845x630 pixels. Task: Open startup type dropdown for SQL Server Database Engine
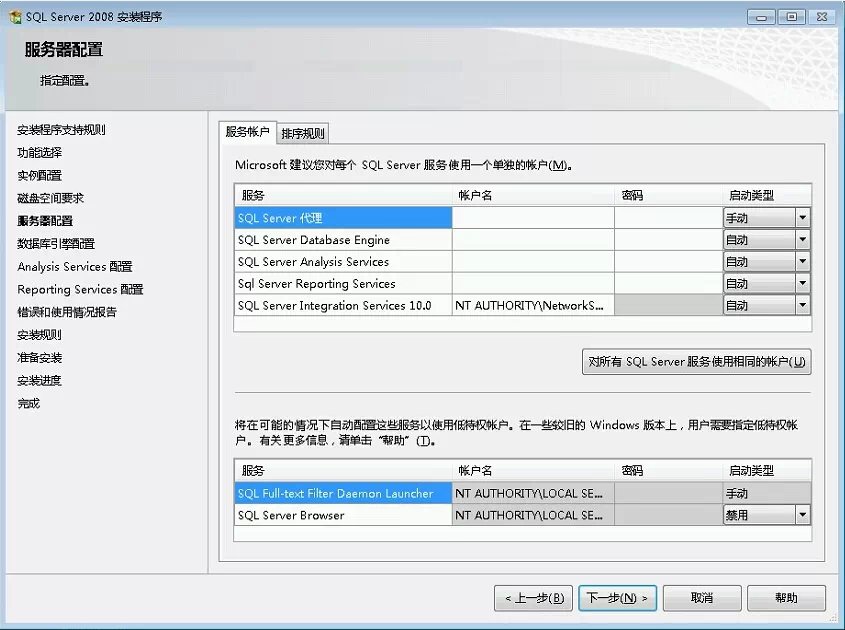tap(801, 240)
